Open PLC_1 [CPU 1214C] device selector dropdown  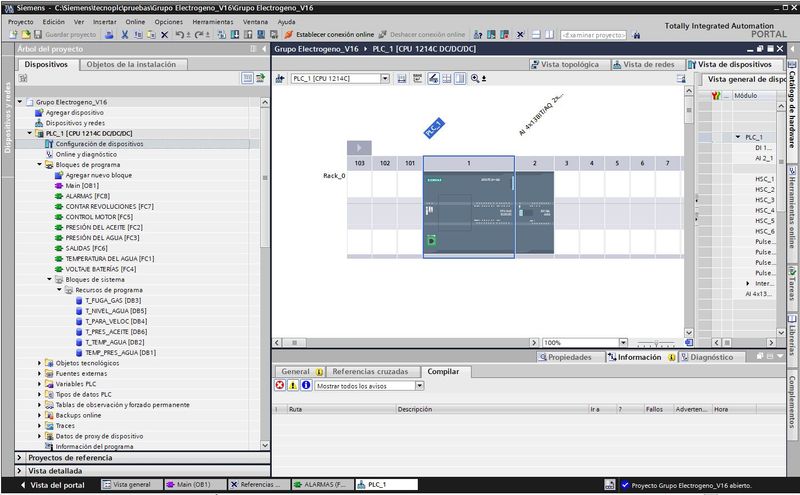[x=385, y=79]
